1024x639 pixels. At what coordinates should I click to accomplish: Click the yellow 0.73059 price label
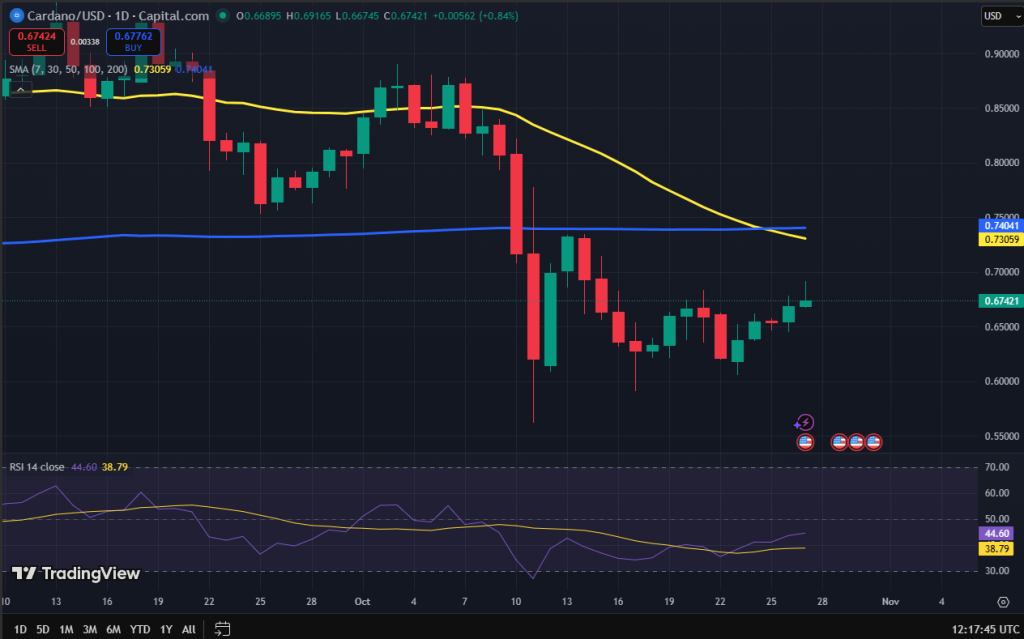click(x=1000, y=240)
